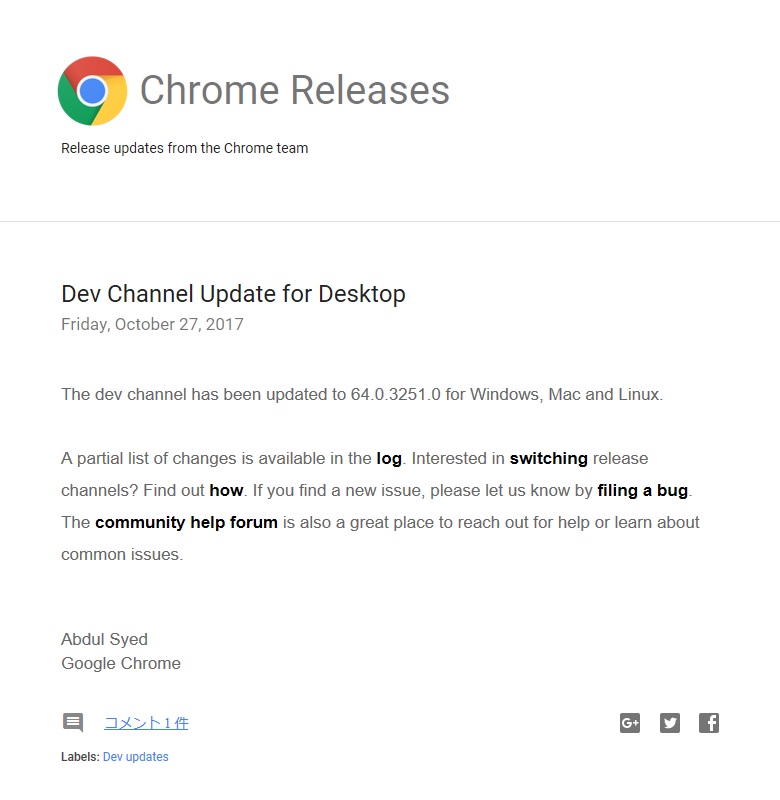Select the "Release updates from the Chrome team" tagline

(x=184, y=147)
